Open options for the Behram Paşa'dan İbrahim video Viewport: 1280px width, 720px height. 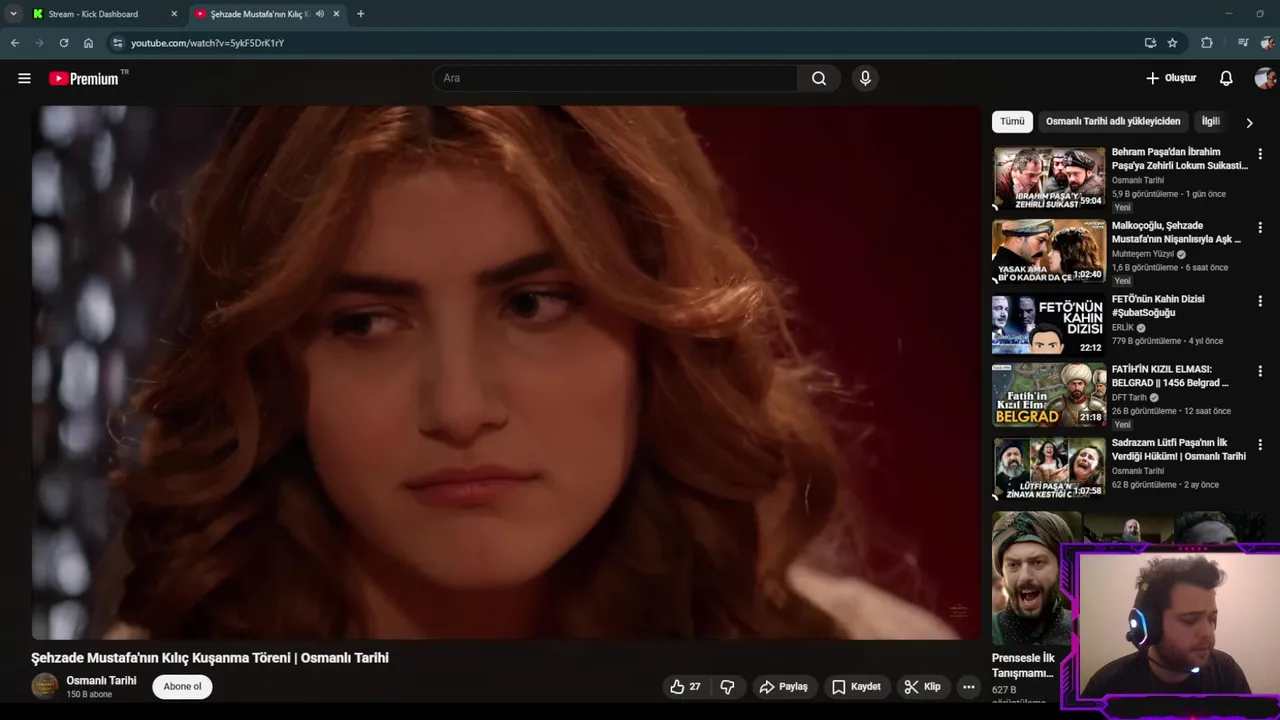[x=1260, y=154]
